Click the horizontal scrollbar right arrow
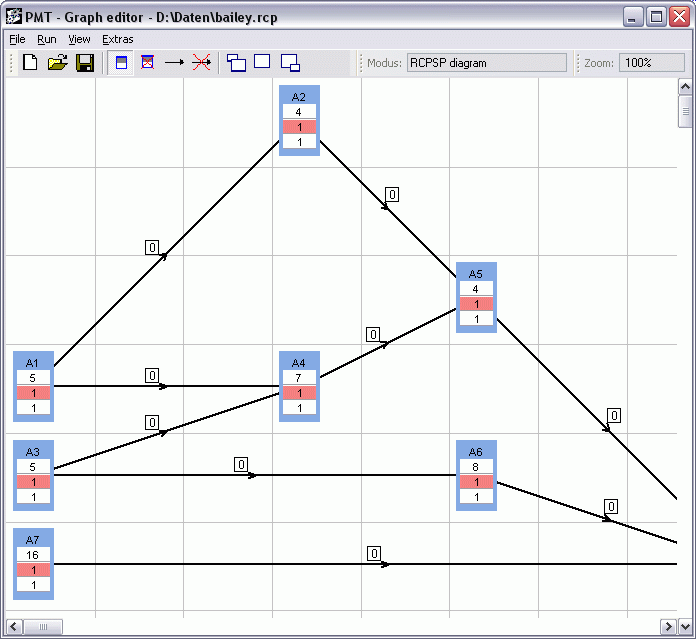The height and width of the screenshot is (639, 696). tap(668, 627)
